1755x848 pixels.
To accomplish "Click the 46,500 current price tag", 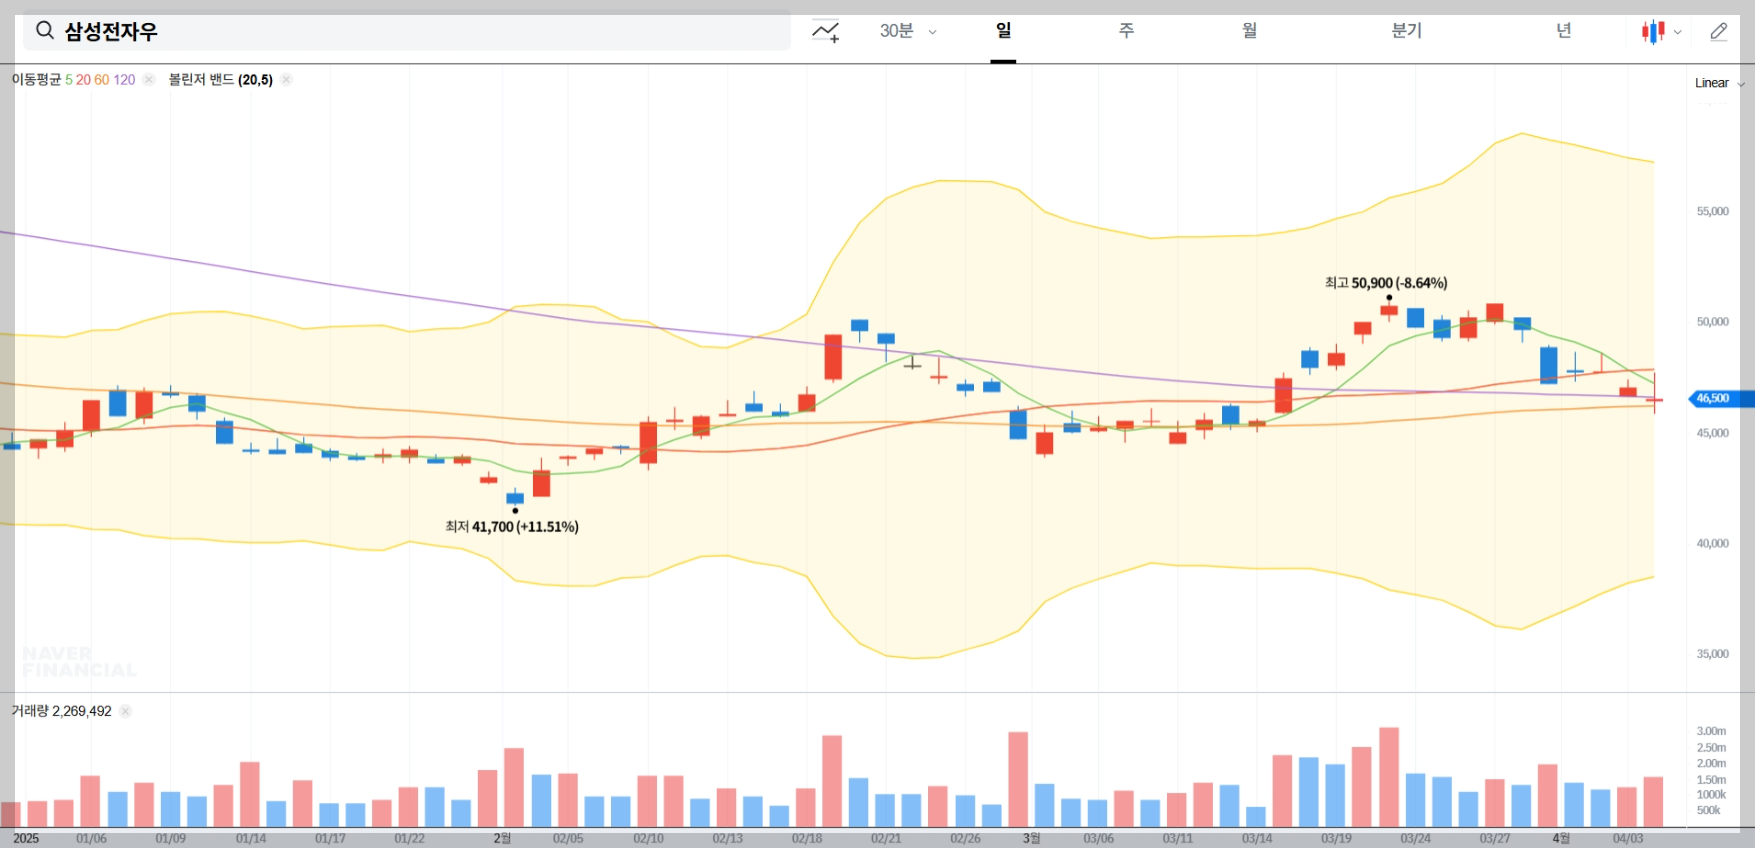I will pos(1720,398).
